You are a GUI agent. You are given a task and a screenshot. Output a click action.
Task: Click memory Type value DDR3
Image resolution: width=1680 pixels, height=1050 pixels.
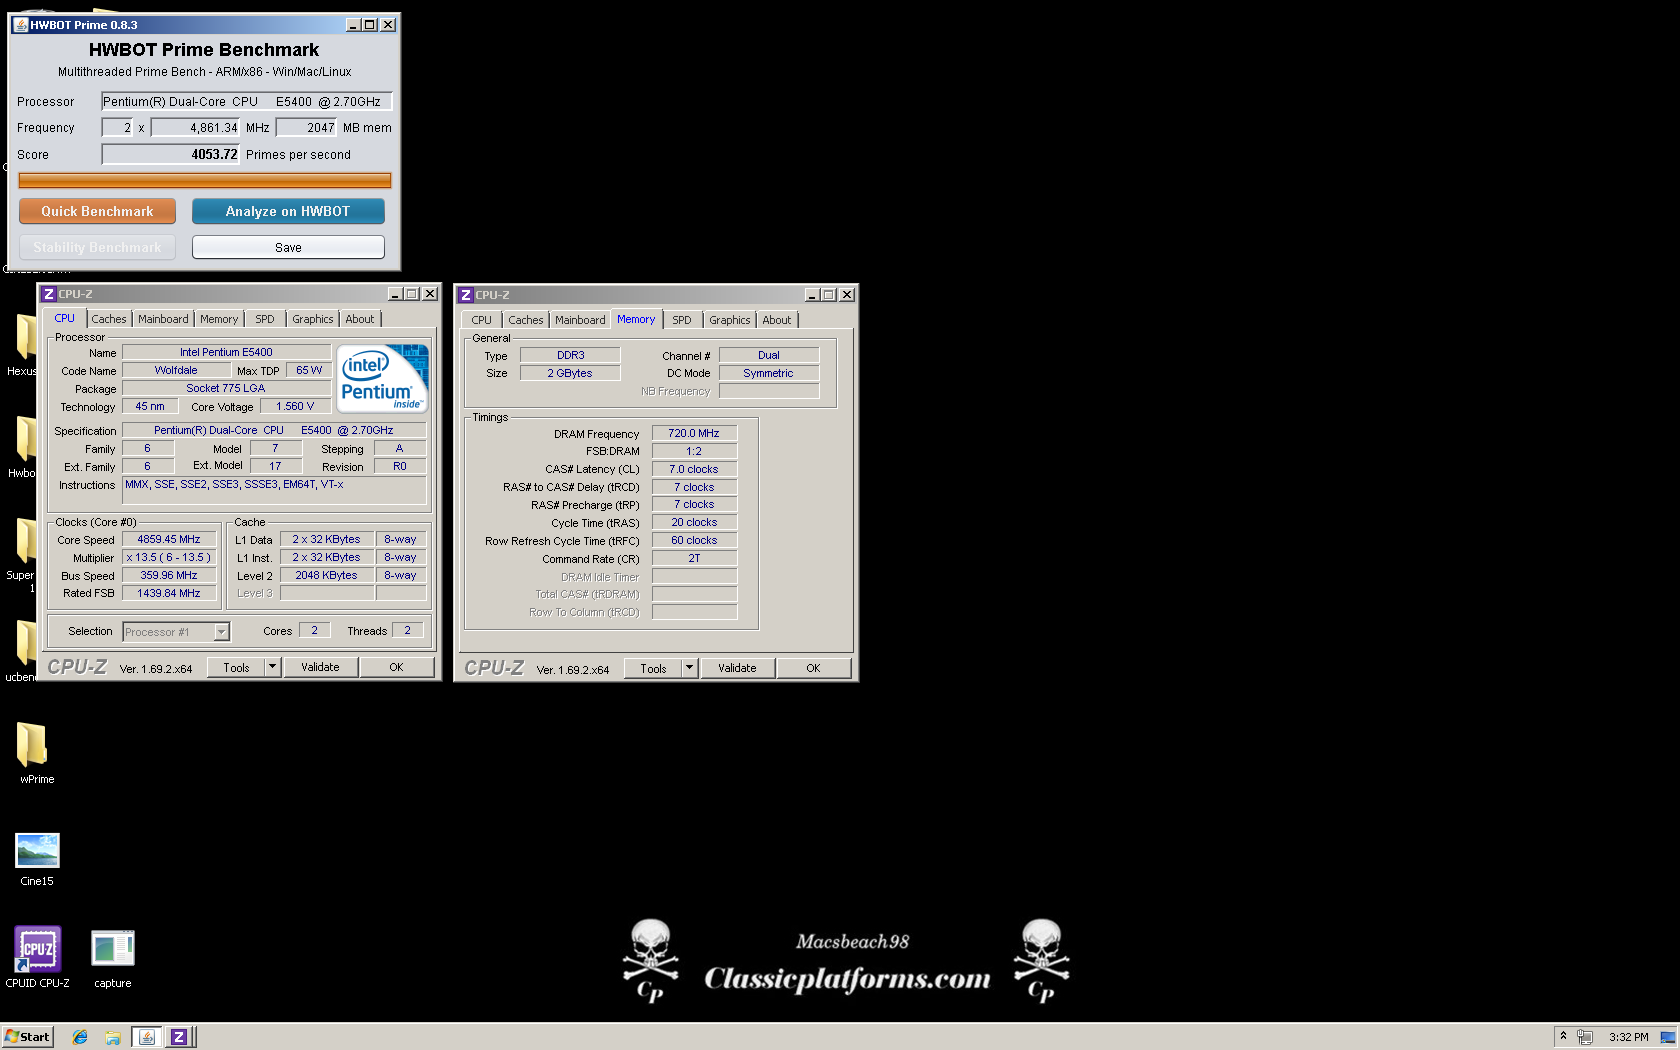coord(571,355)
